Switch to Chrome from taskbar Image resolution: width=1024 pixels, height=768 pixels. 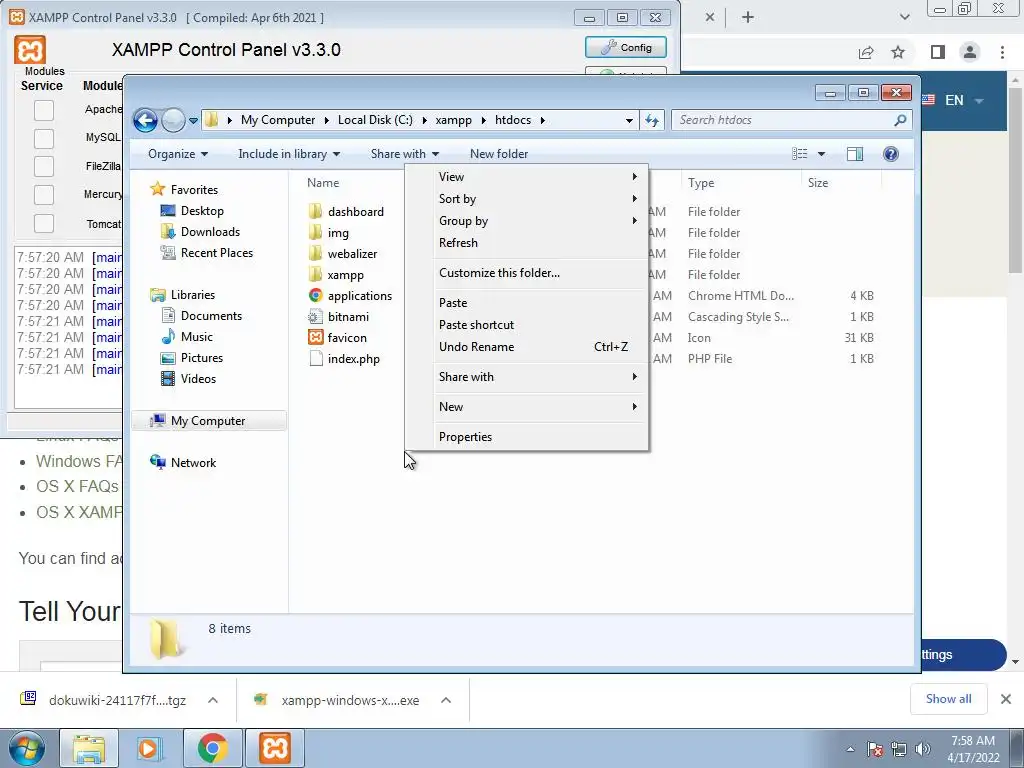212,748
